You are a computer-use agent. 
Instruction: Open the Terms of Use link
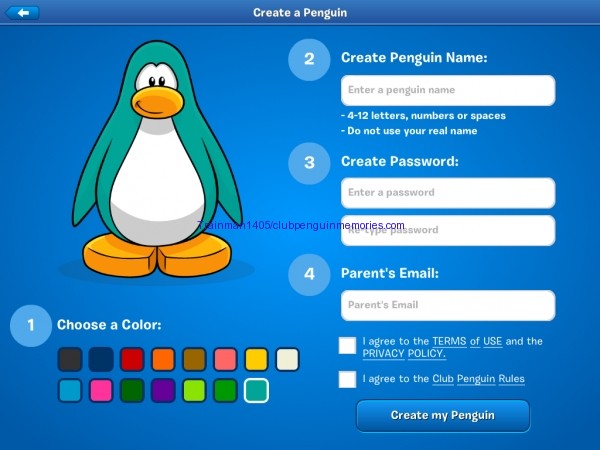(467, 341)
